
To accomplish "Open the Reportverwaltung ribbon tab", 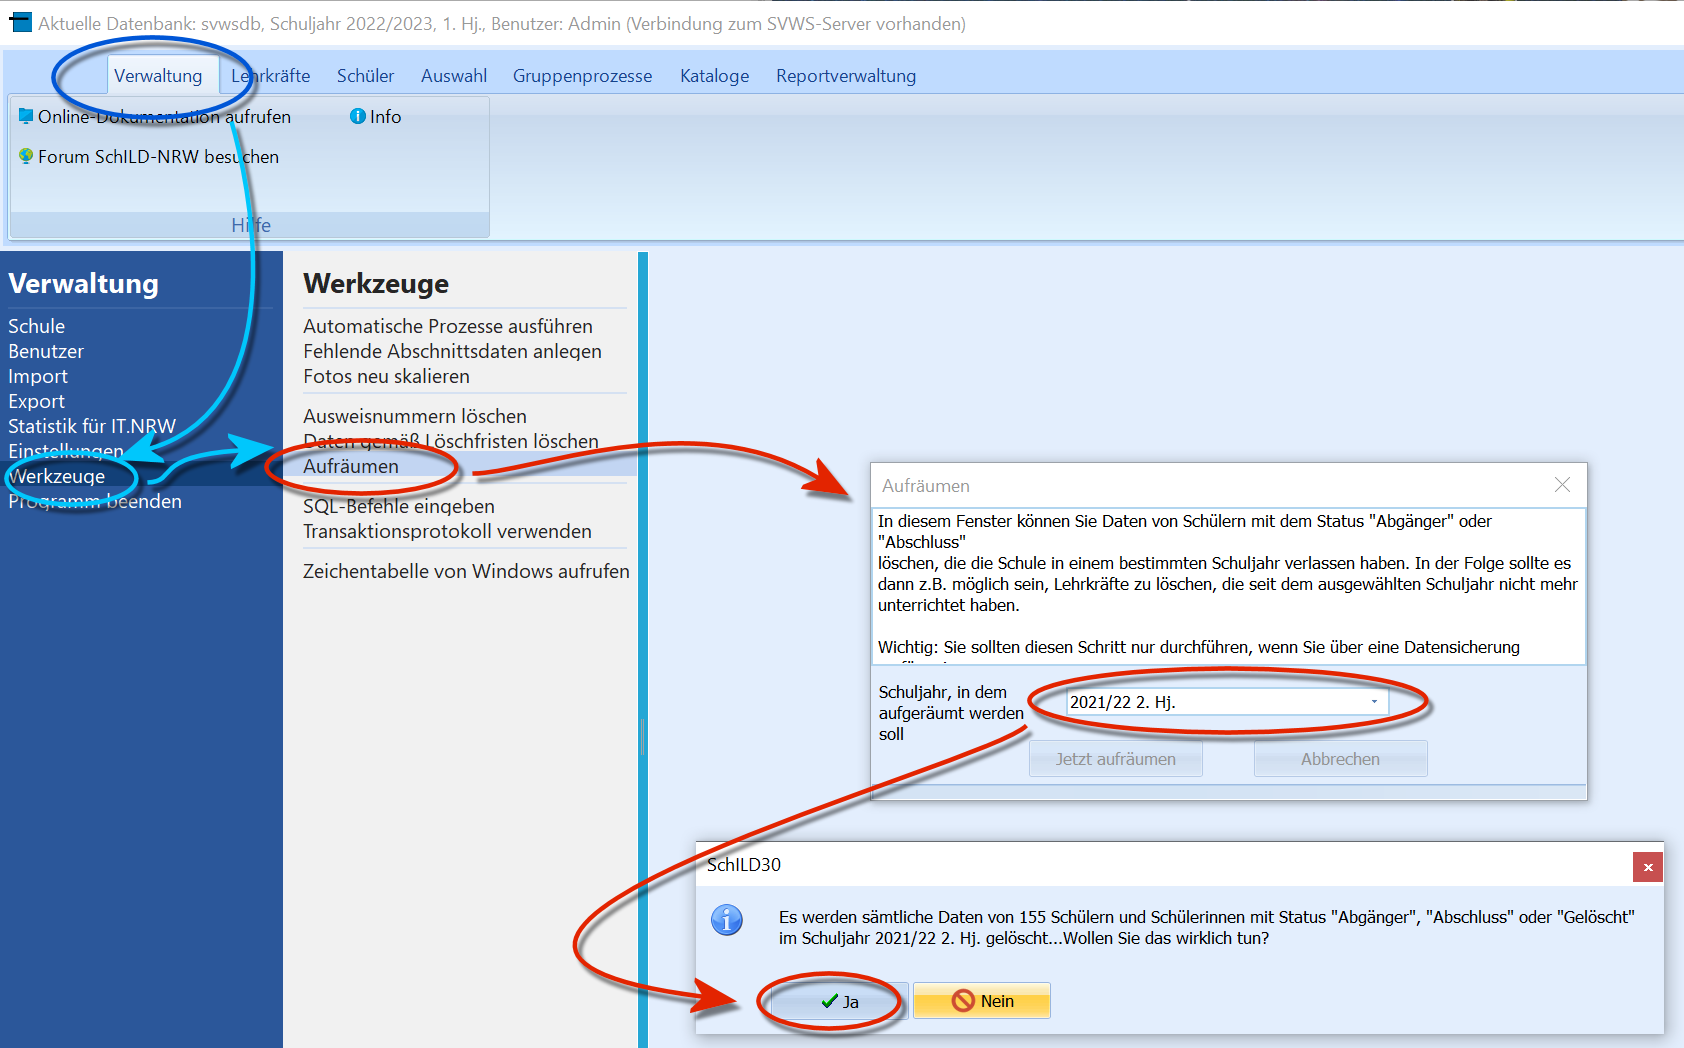I will [846, 76].
